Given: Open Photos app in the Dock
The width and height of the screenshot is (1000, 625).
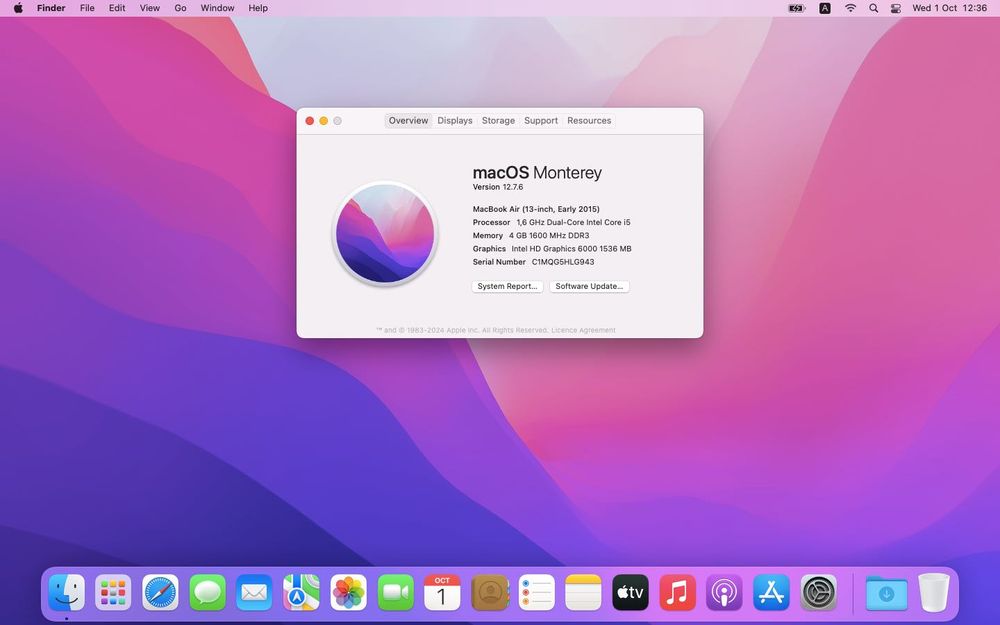Looking at the screenshot, I should coord(349,592).
